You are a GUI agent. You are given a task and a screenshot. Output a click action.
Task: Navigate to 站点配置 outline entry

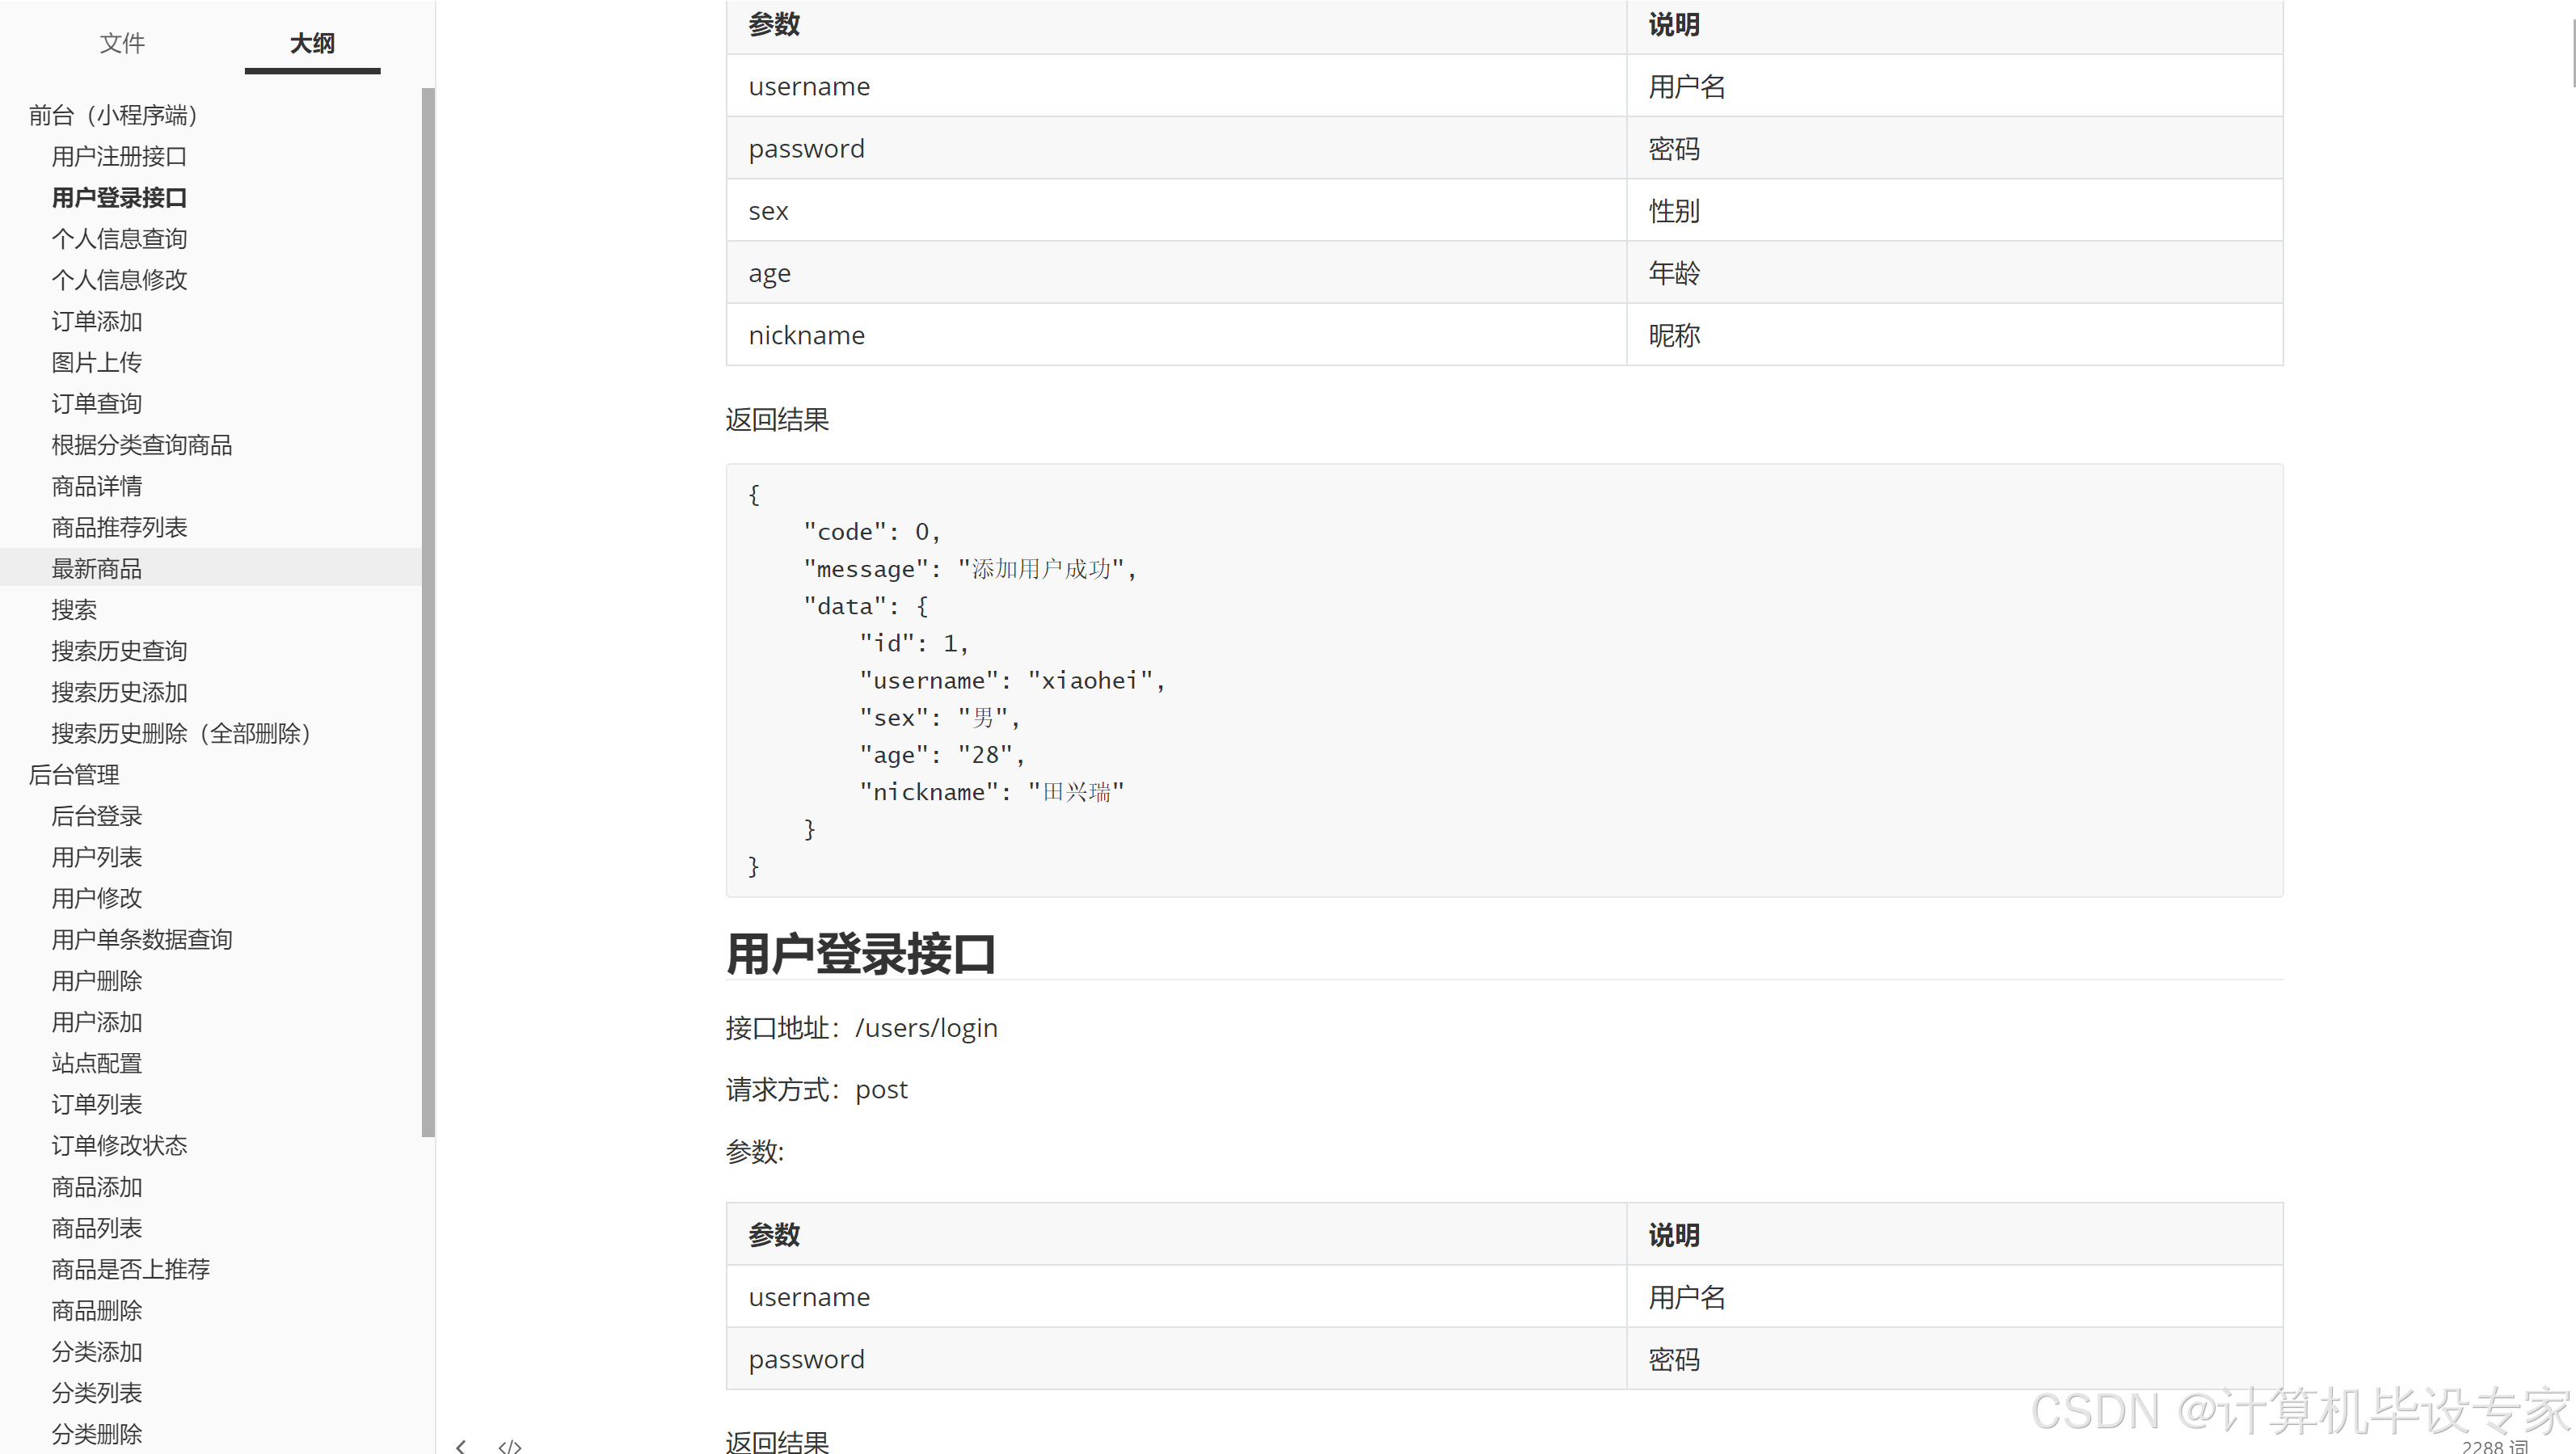coord(97,1063)
